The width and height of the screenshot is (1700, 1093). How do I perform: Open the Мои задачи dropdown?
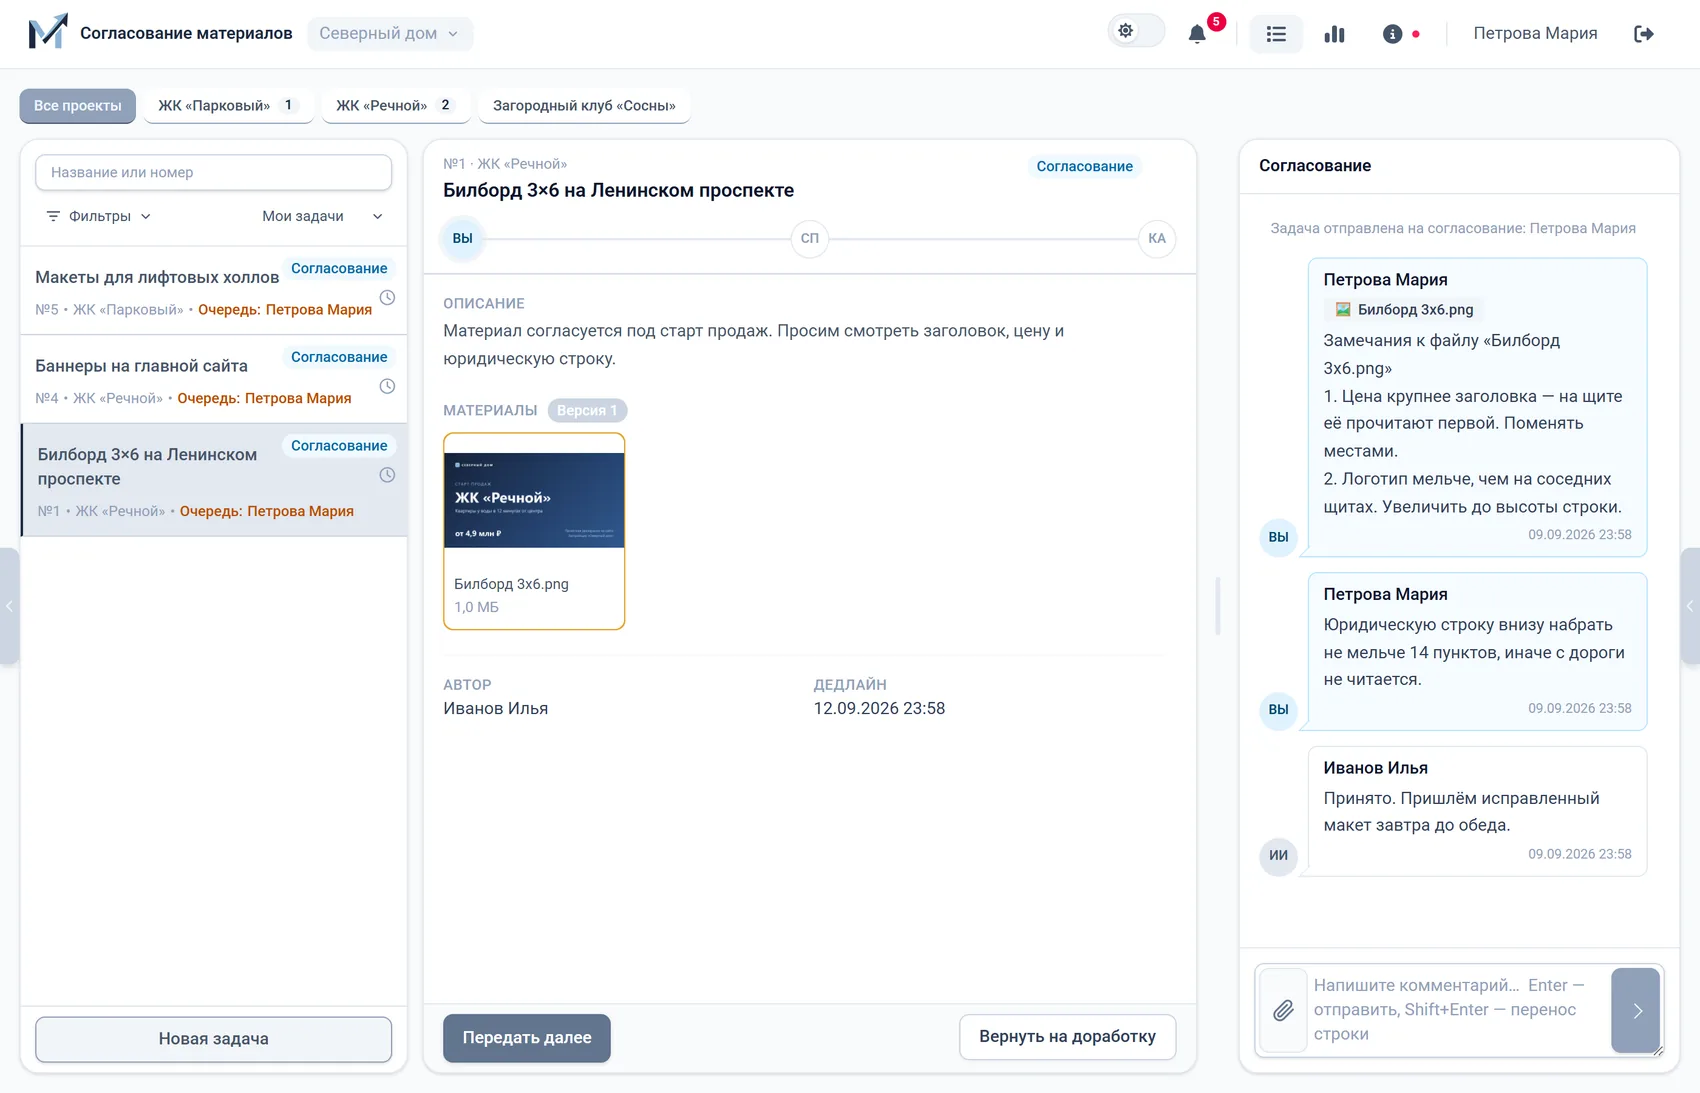pyautogui.click(x=322, y=216)
